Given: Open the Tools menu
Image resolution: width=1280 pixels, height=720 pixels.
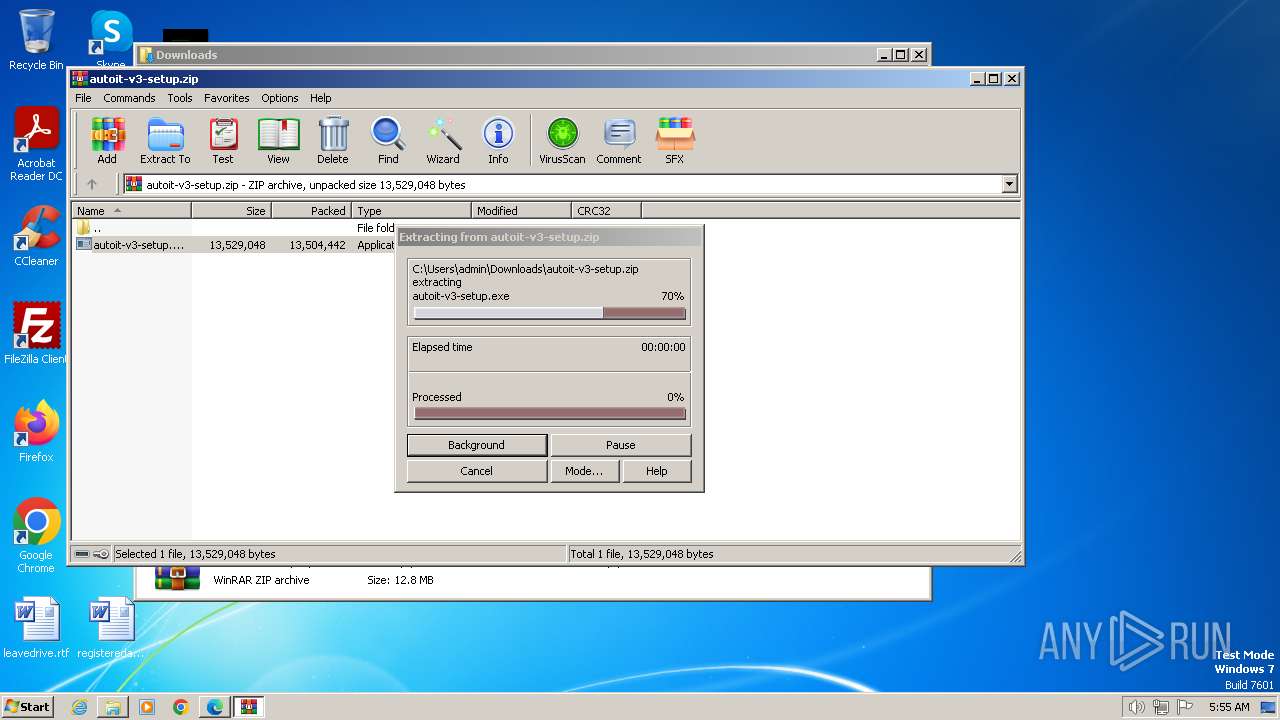Looking at the screenshot, I should click(180, 98).
